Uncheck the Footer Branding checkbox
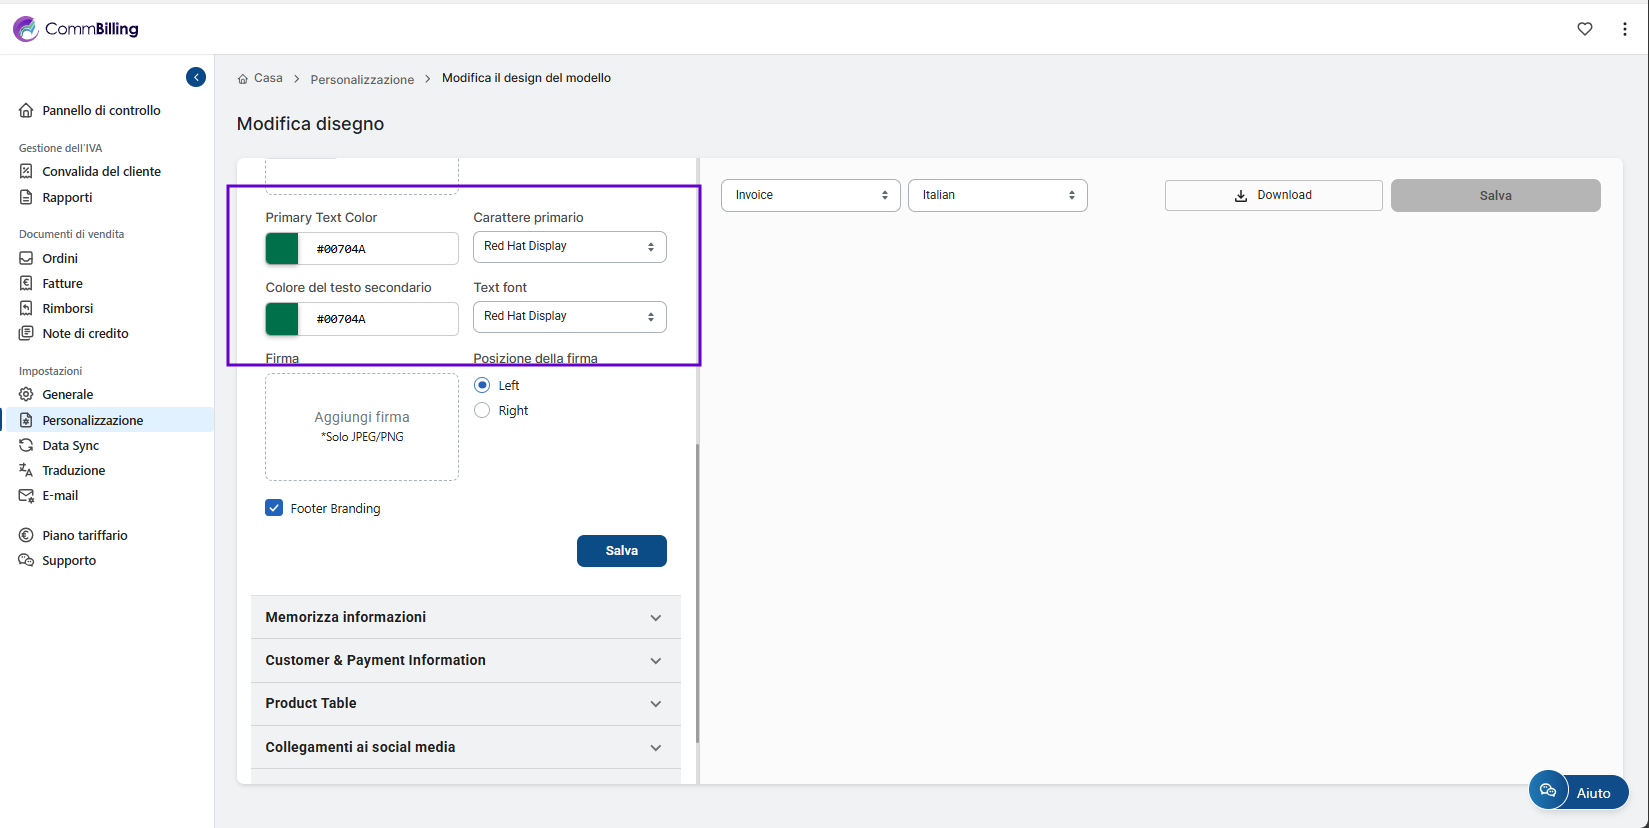The image size is (1649, 828). coord(274,508)
